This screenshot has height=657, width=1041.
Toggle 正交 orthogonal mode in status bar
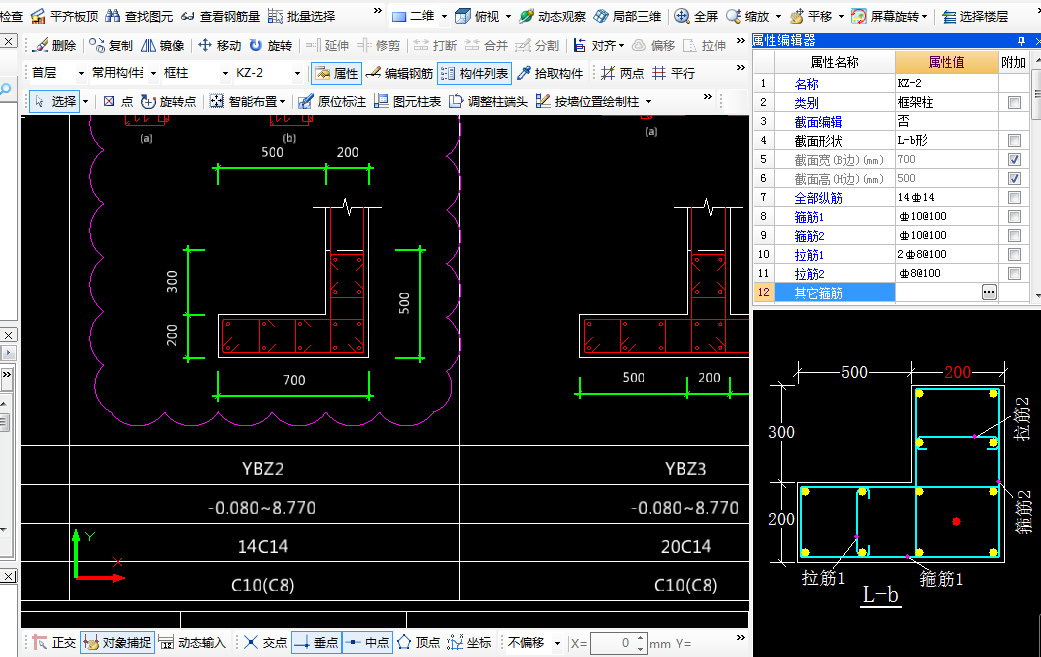coord(53,643)
